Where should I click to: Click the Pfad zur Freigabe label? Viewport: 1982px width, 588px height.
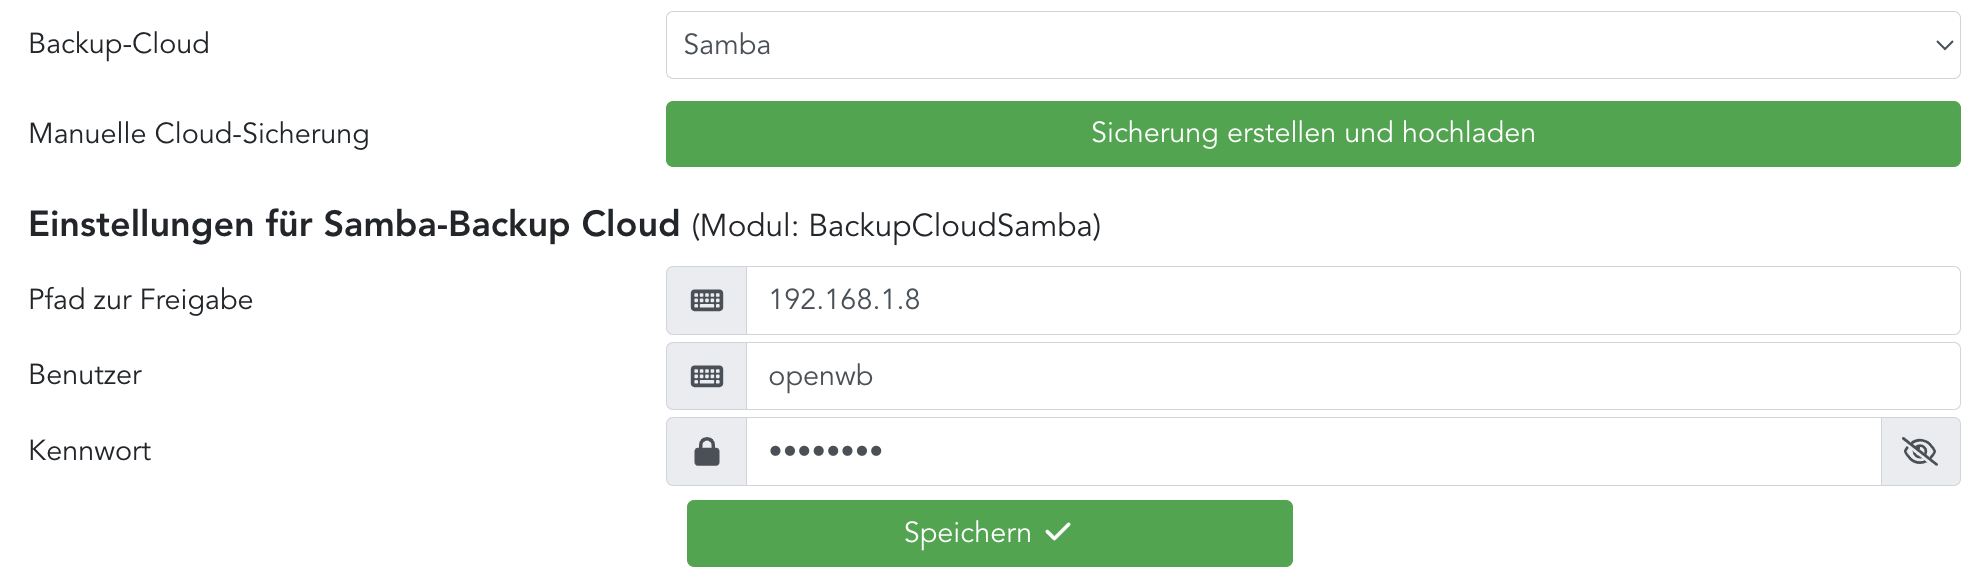coord(141,300)
